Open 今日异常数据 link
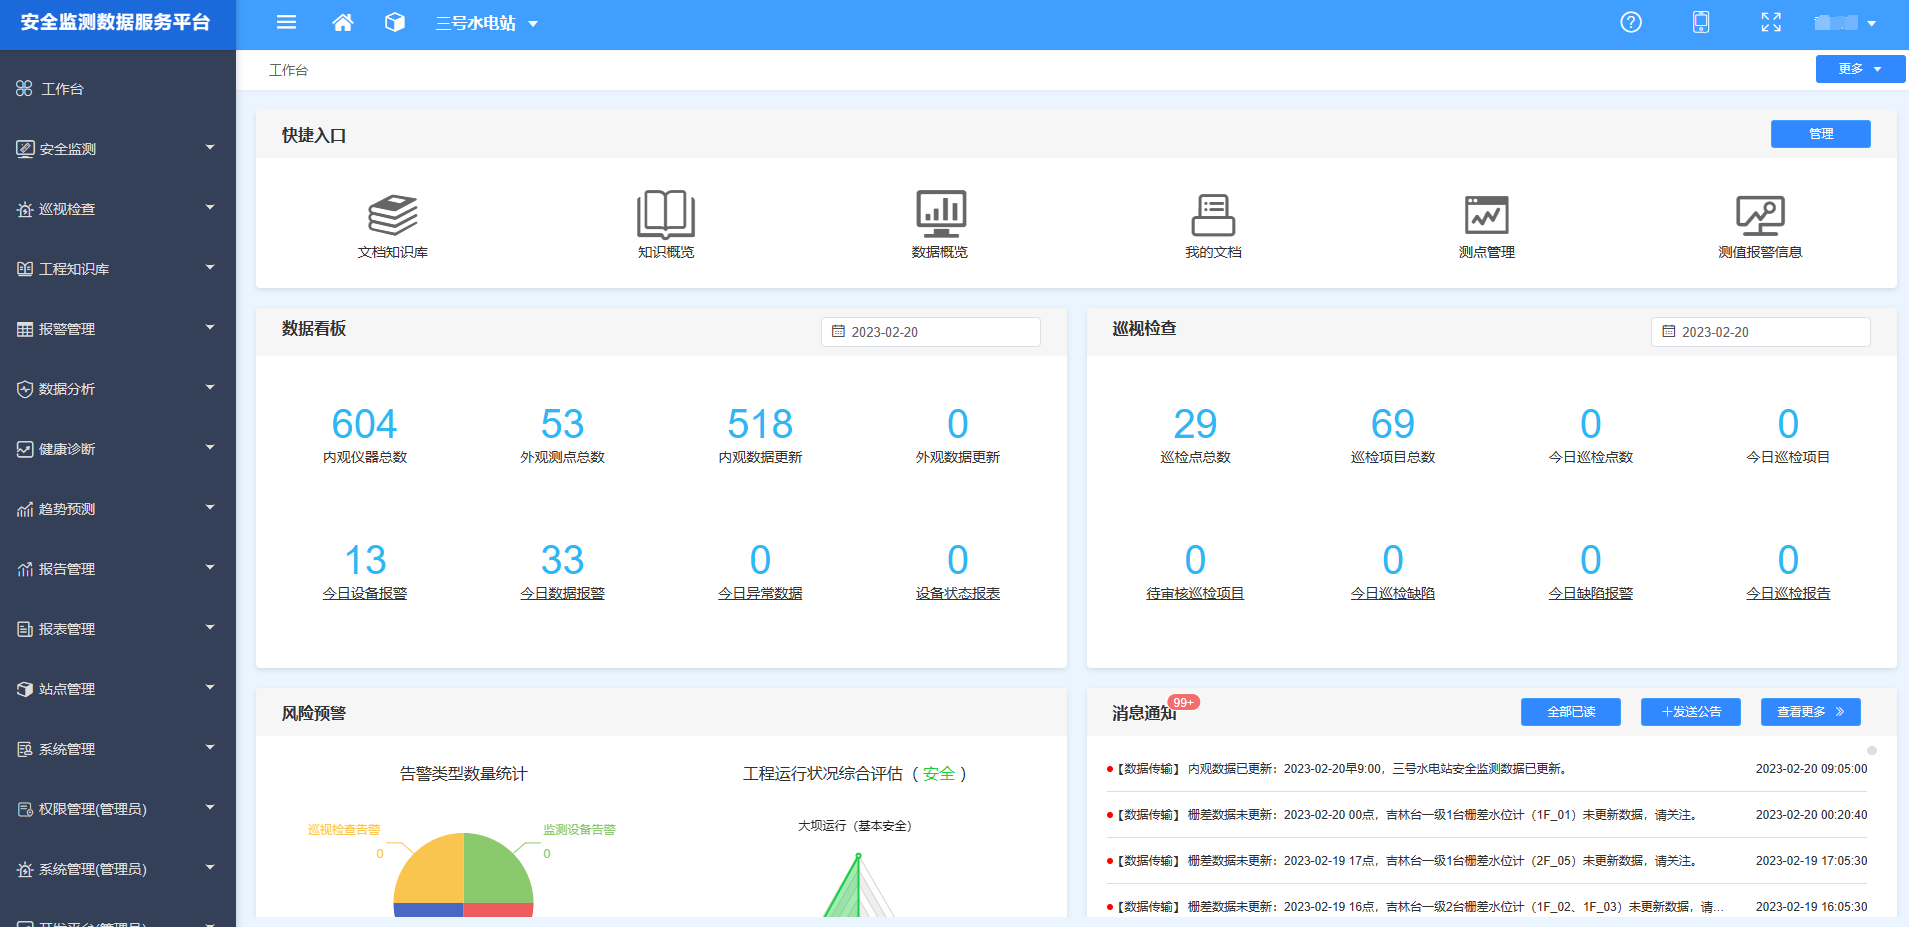This screenshot has width=1909, height=927. [x=760, y=593]
